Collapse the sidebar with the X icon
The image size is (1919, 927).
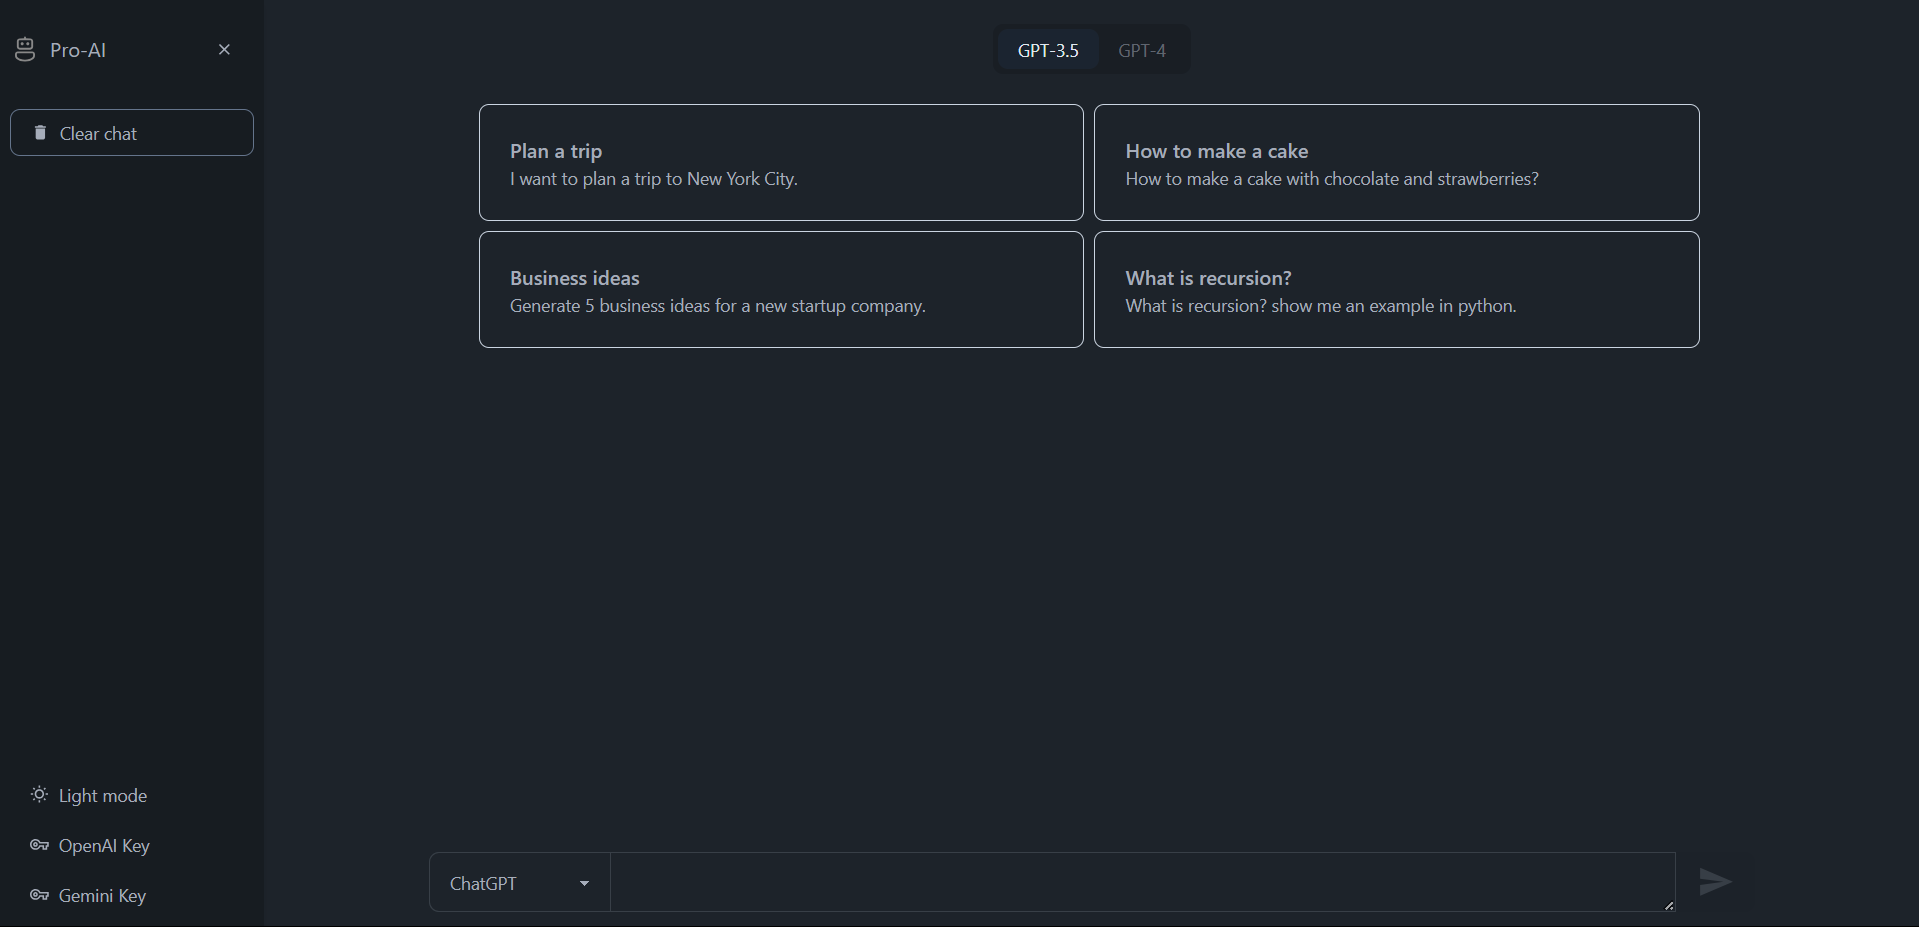[224, 49]
